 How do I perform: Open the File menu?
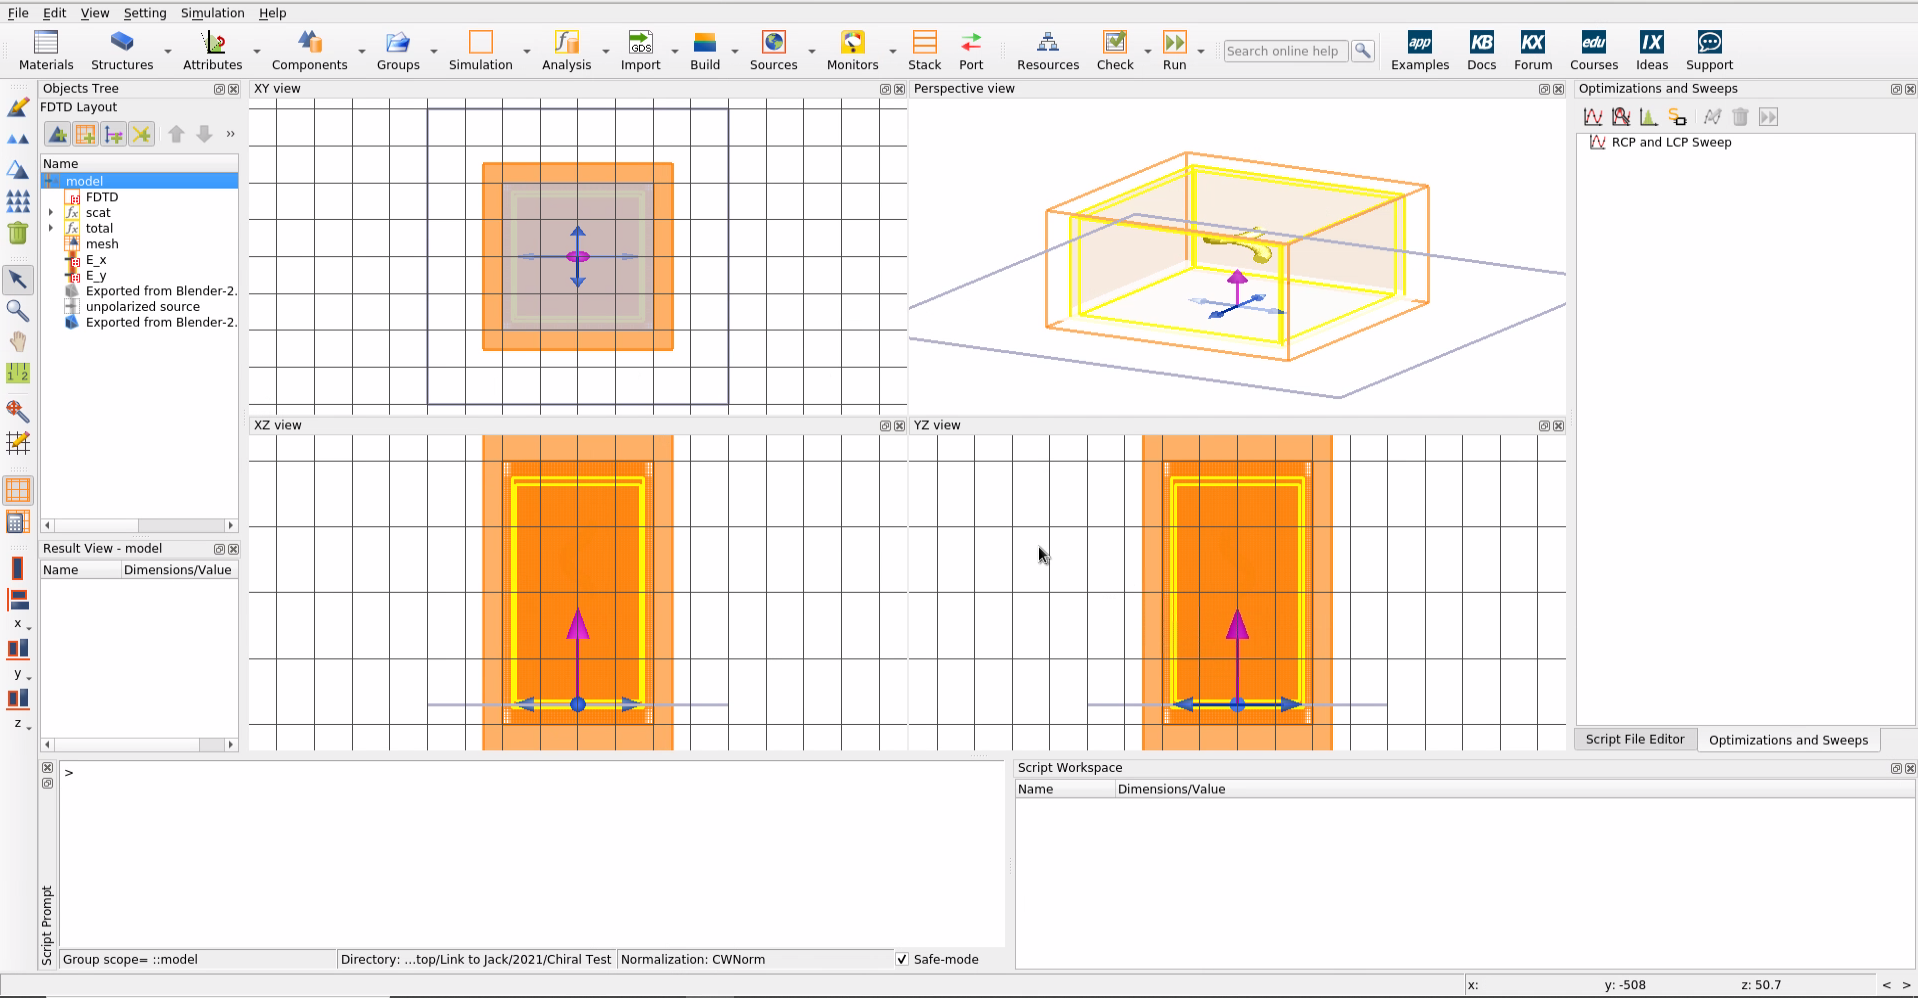coord(18,13)
